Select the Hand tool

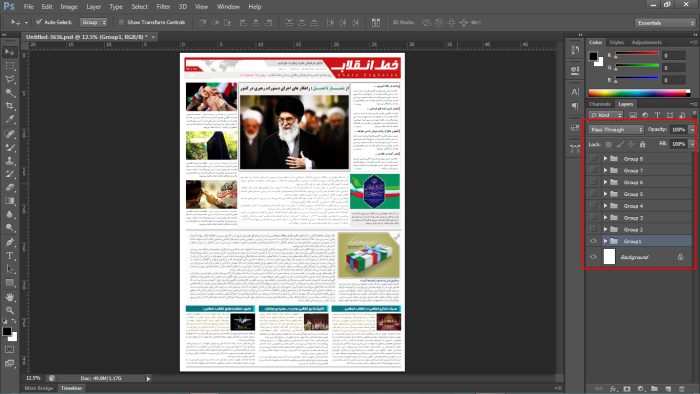[x=9, y=297]
